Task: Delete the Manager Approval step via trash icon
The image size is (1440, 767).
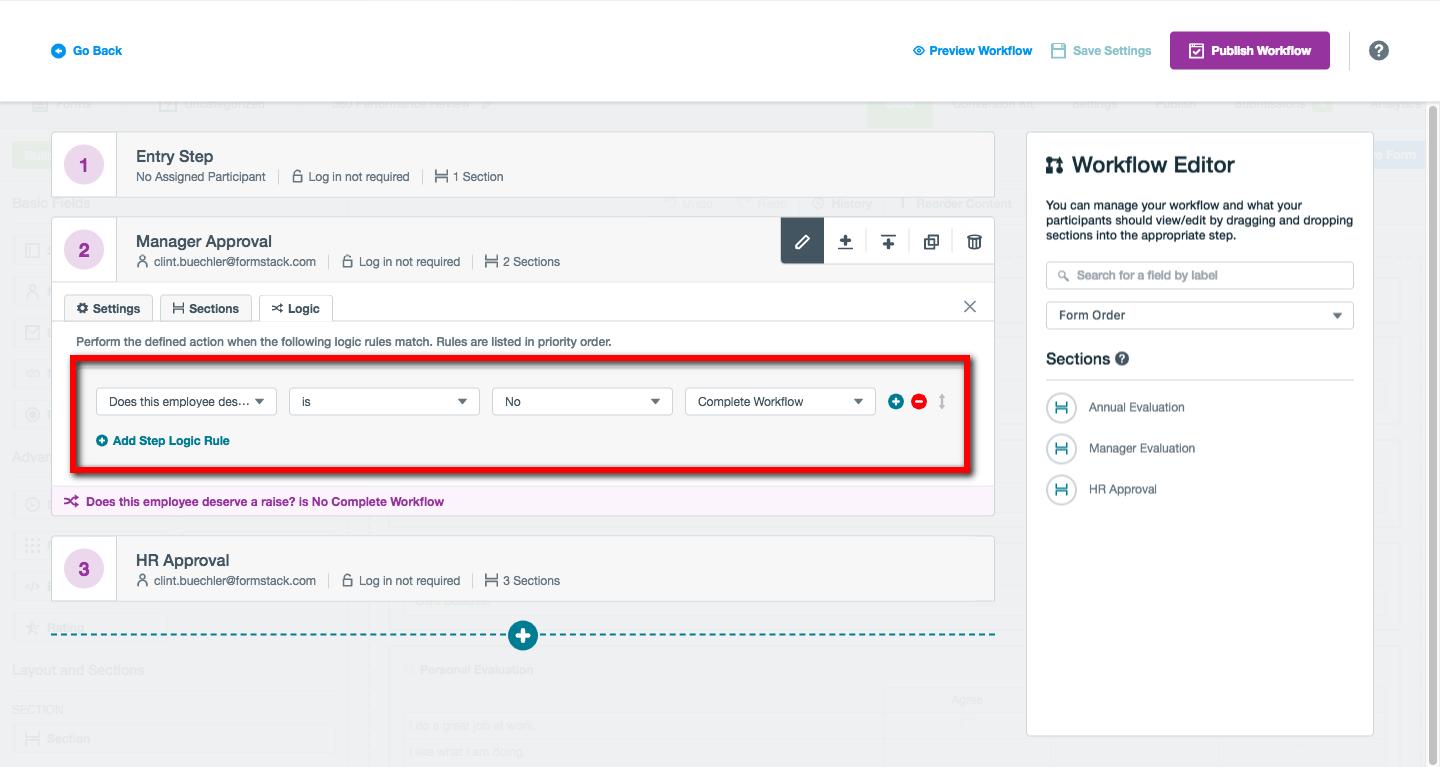Action: [x=973, y=240]
